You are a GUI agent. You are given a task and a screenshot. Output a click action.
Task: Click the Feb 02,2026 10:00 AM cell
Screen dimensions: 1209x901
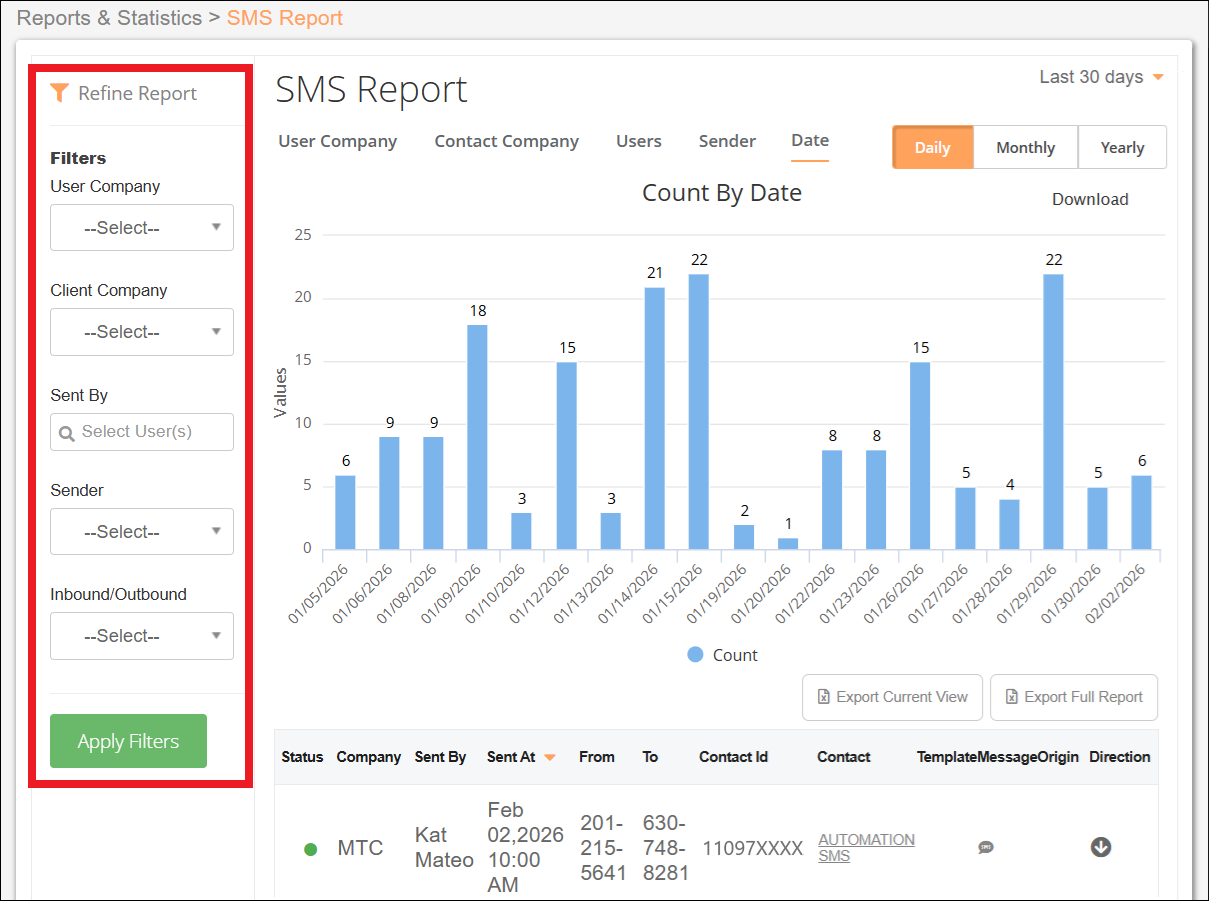[x=526, y=847]
